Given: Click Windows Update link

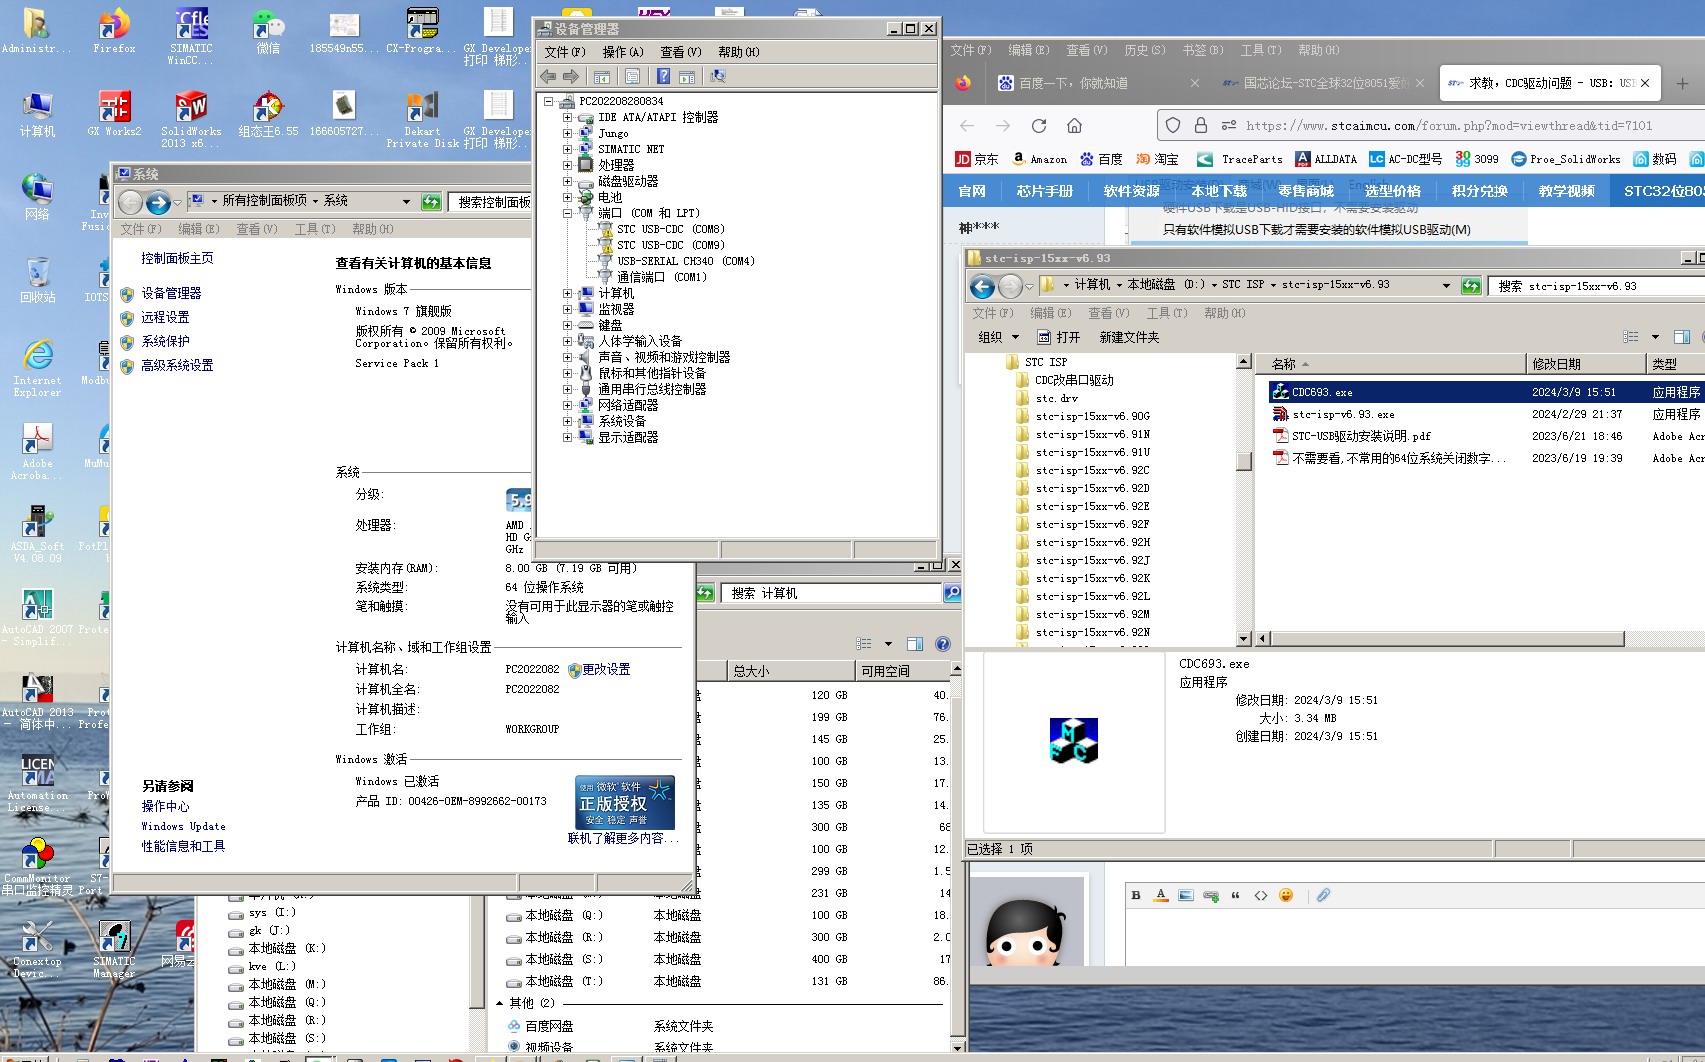Looking at the screenshot, I should (183, 826).
